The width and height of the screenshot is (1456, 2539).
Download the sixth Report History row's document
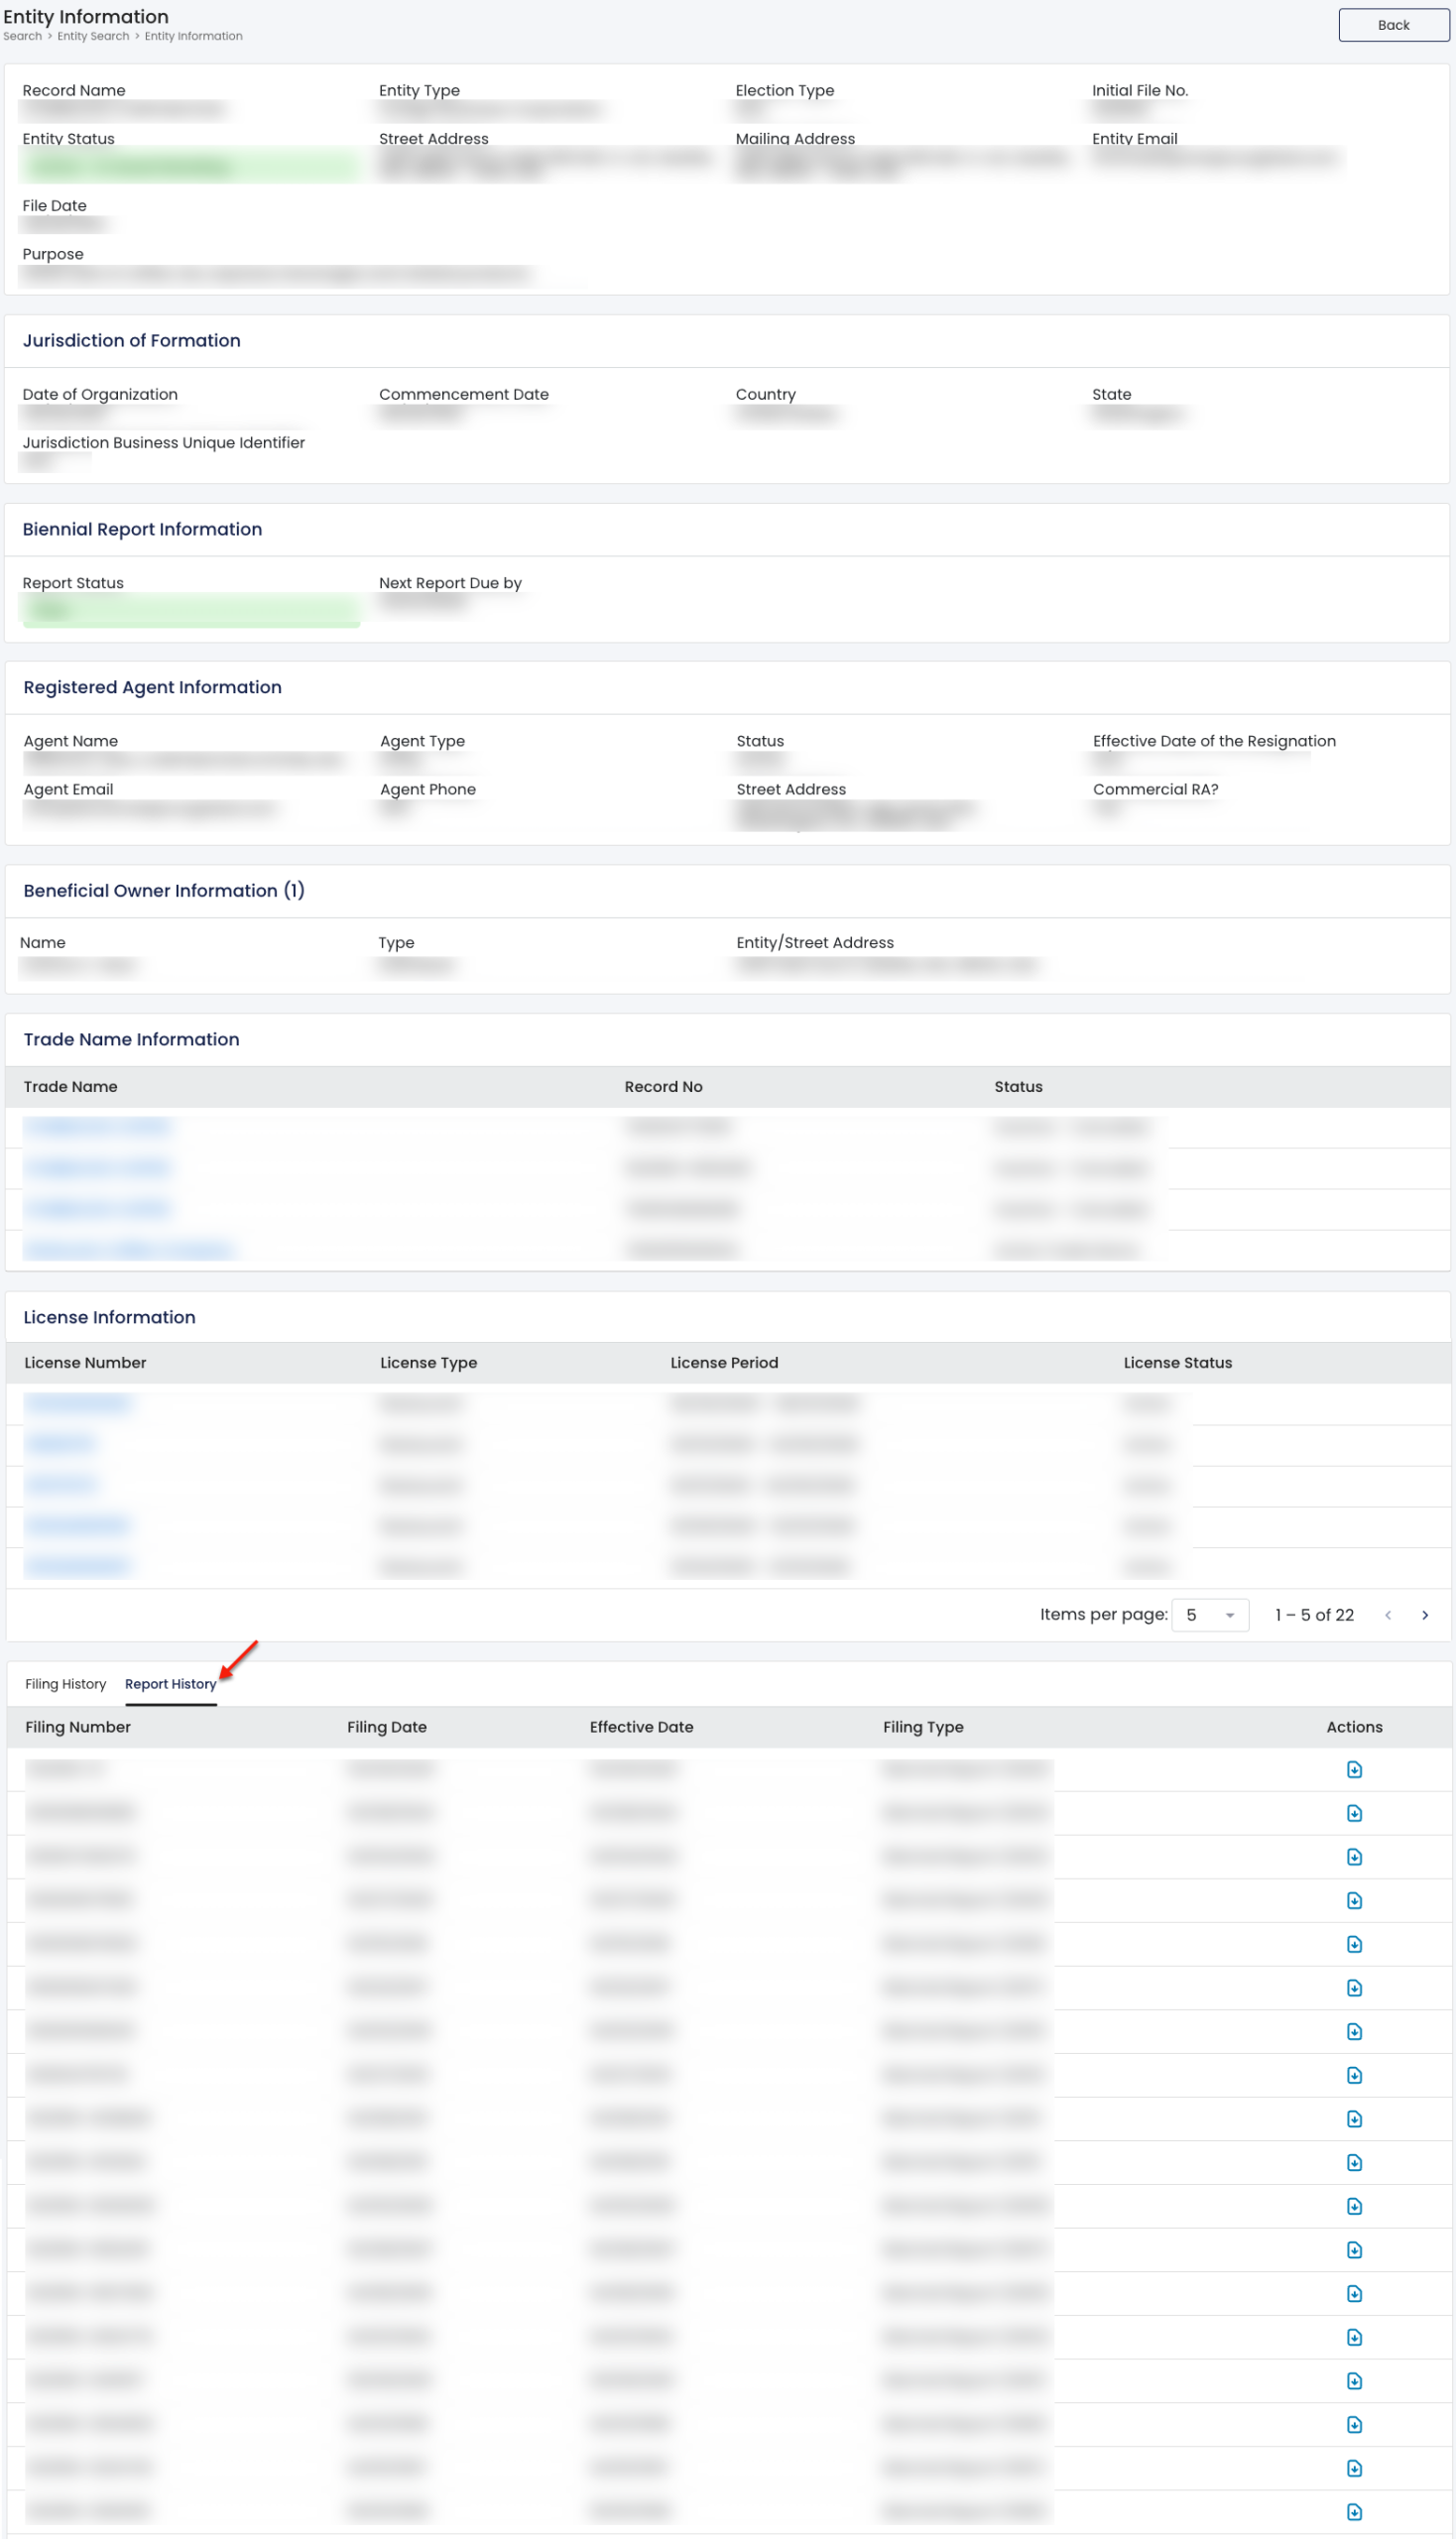click(1354, 1988)
